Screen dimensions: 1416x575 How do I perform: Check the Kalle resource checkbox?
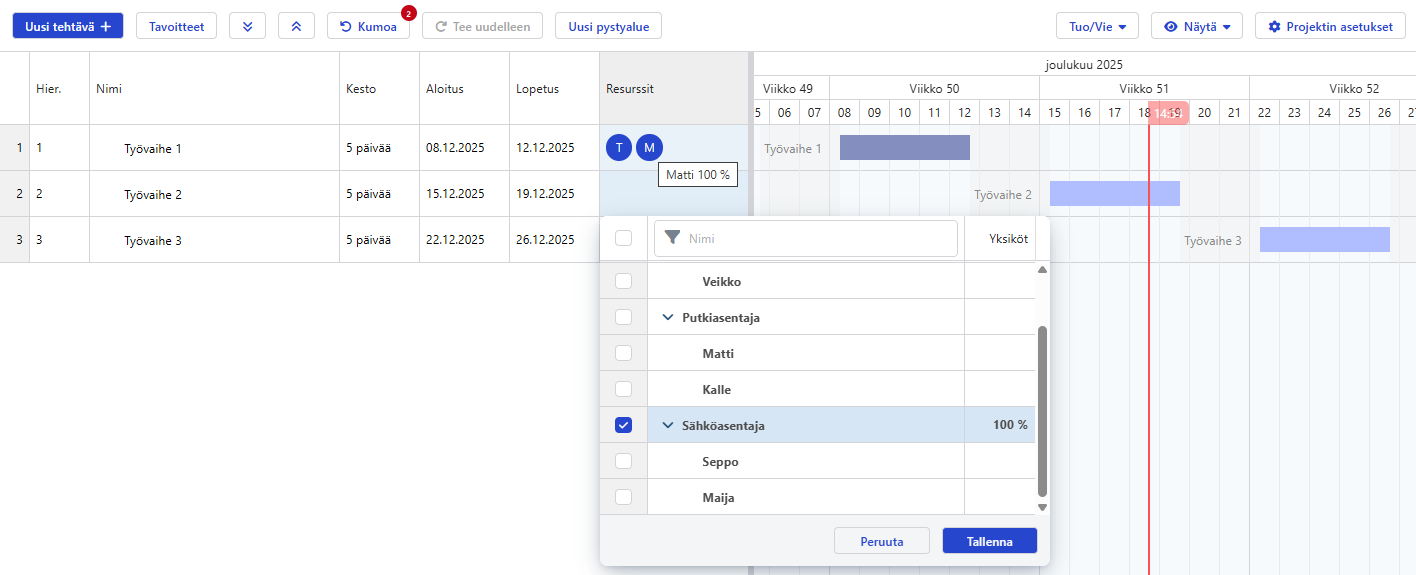point(623,389)
